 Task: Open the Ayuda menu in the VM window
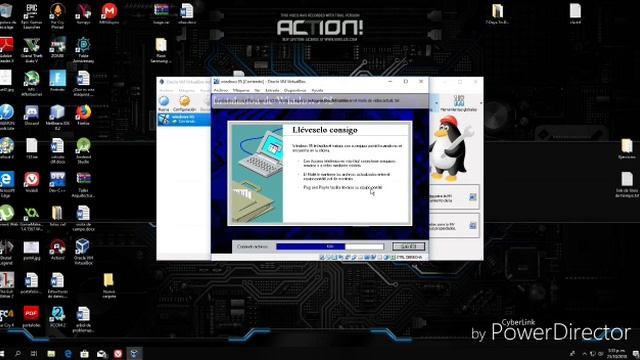[317, 90]
